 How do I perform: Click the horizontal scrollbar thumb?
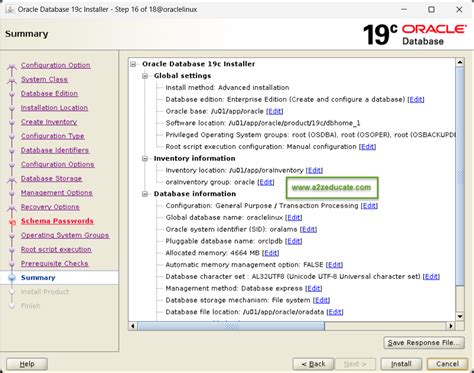[231, 326]
